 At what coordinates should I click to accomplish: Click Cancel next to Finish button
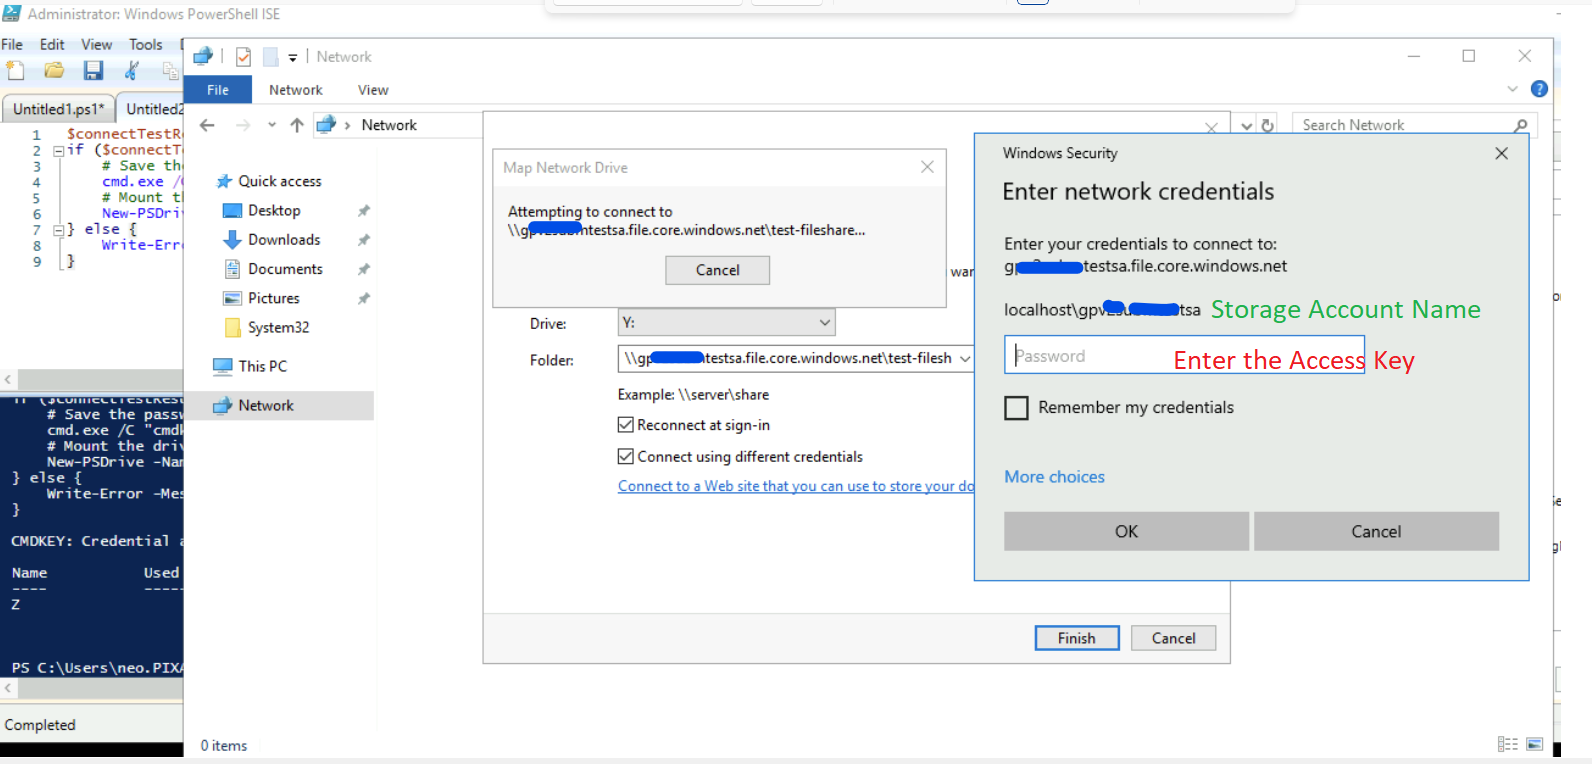tap(1173, 638)
